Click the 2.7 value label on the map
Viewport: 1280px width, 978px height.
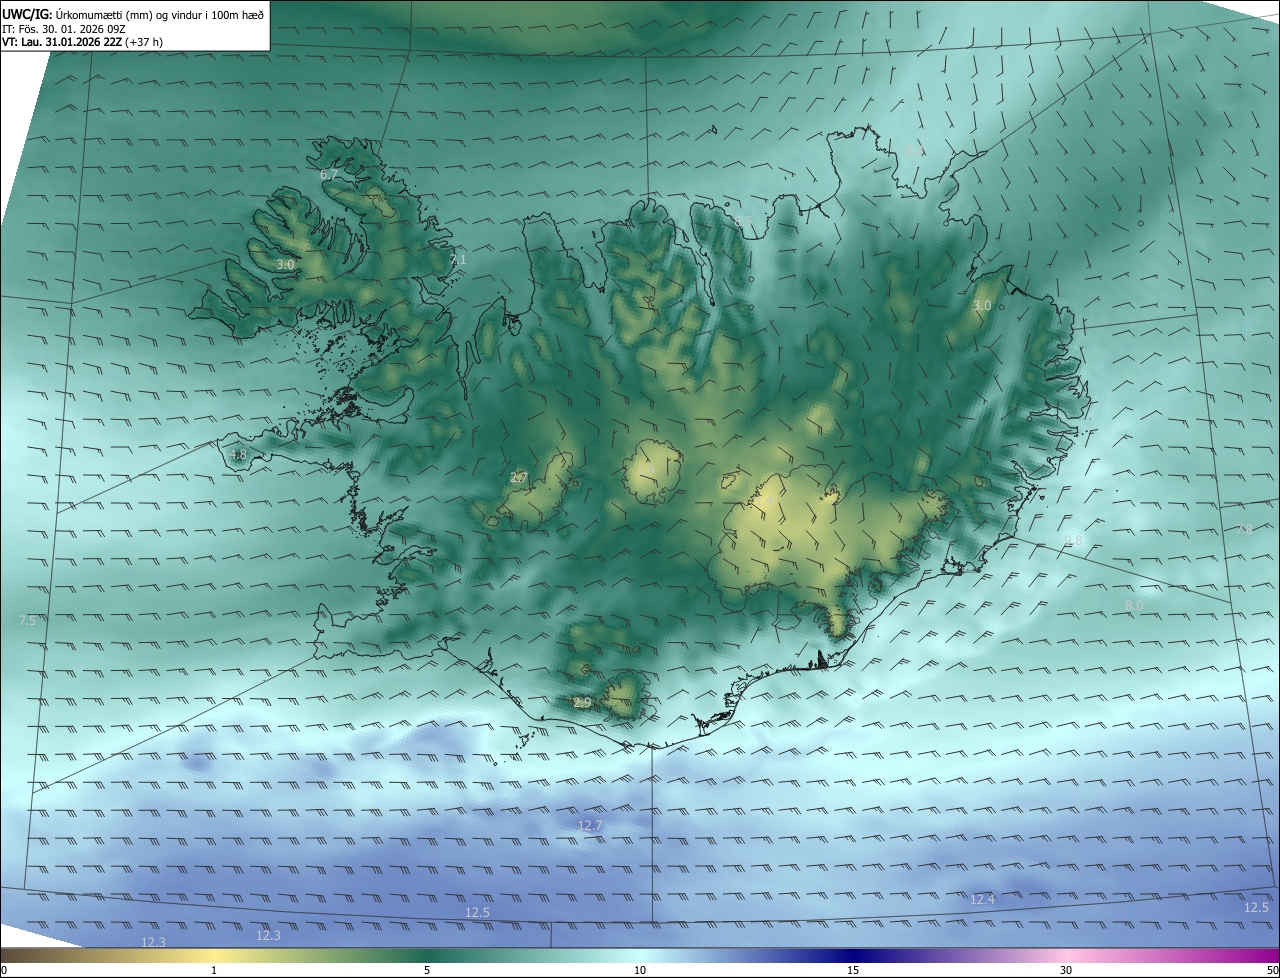pyautogui.click(x=518, y=478)
